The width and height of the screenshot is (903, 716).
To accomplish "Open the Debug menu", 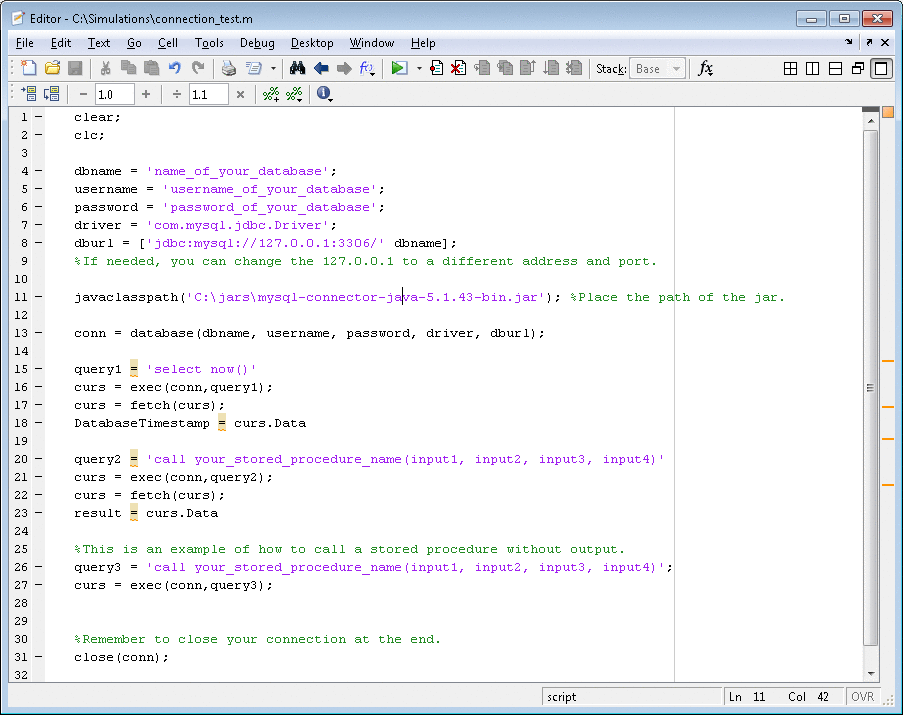I will 257,43.
